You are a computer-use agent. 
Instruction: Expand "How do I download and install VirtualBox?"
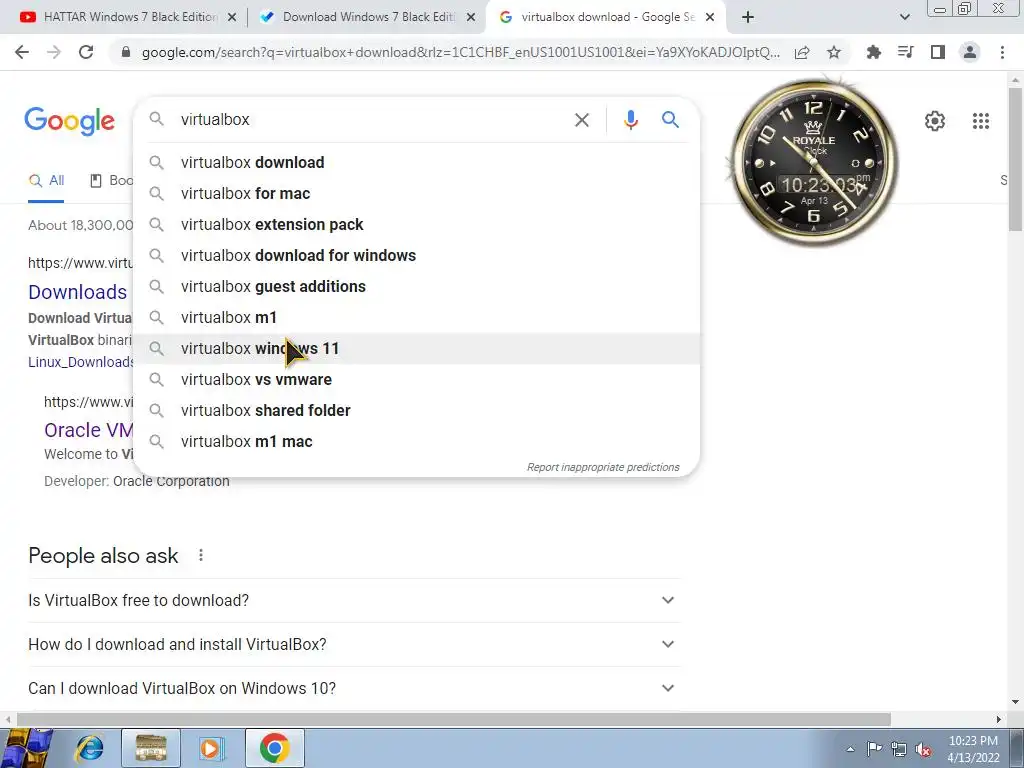click(x=354, y=644)
